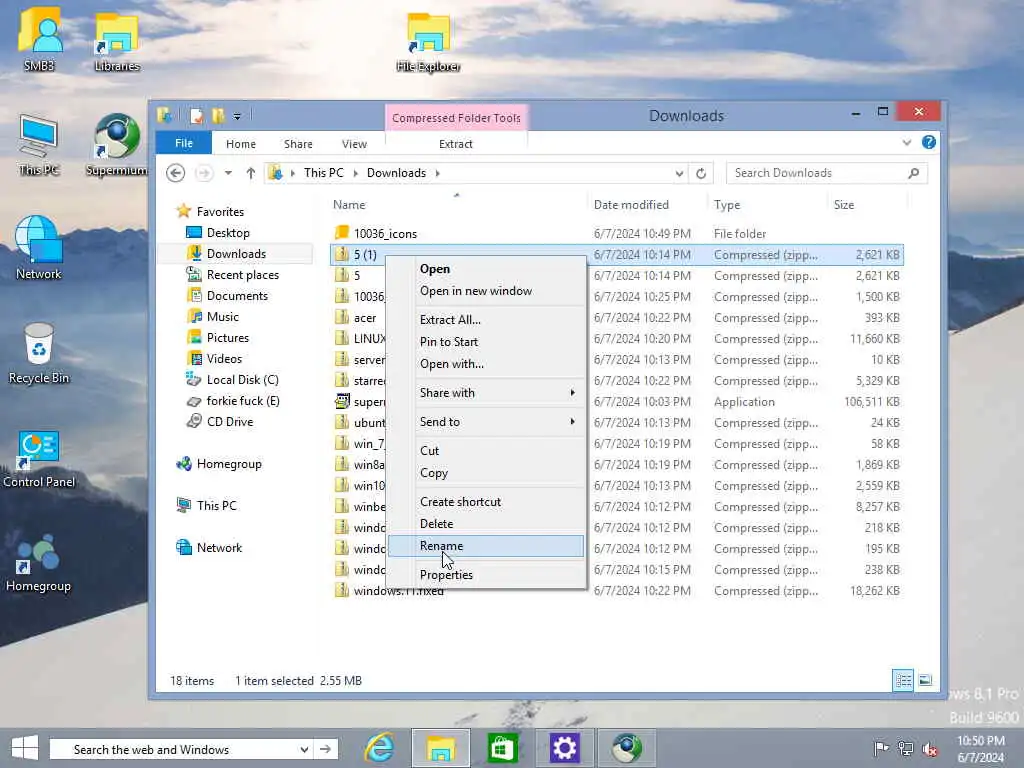1024x768 pixels.
Task: Expand the Send to submenu
Action: pos(487,422)
